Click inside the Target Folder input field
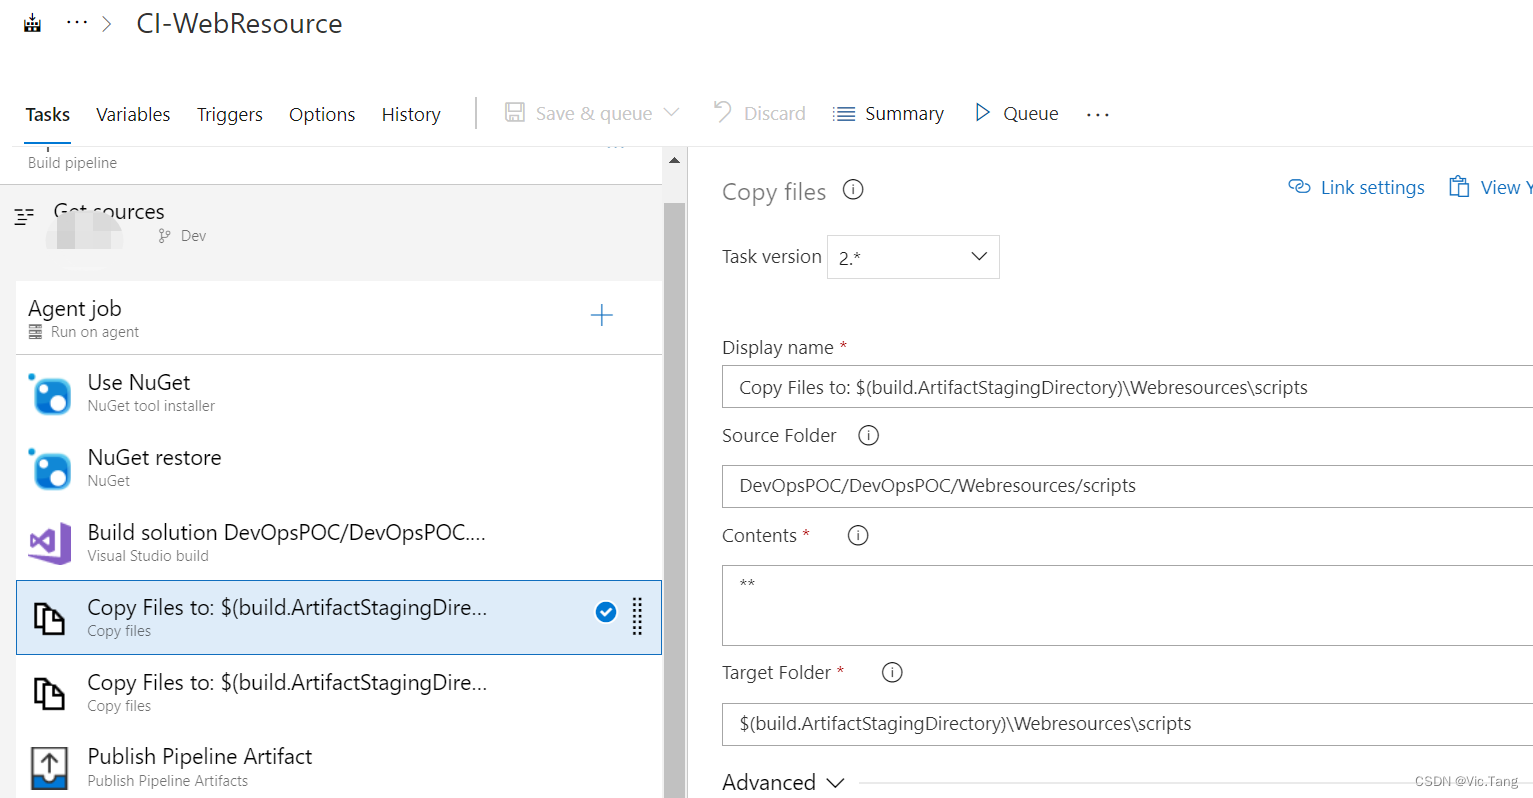 coord(1100,723)
